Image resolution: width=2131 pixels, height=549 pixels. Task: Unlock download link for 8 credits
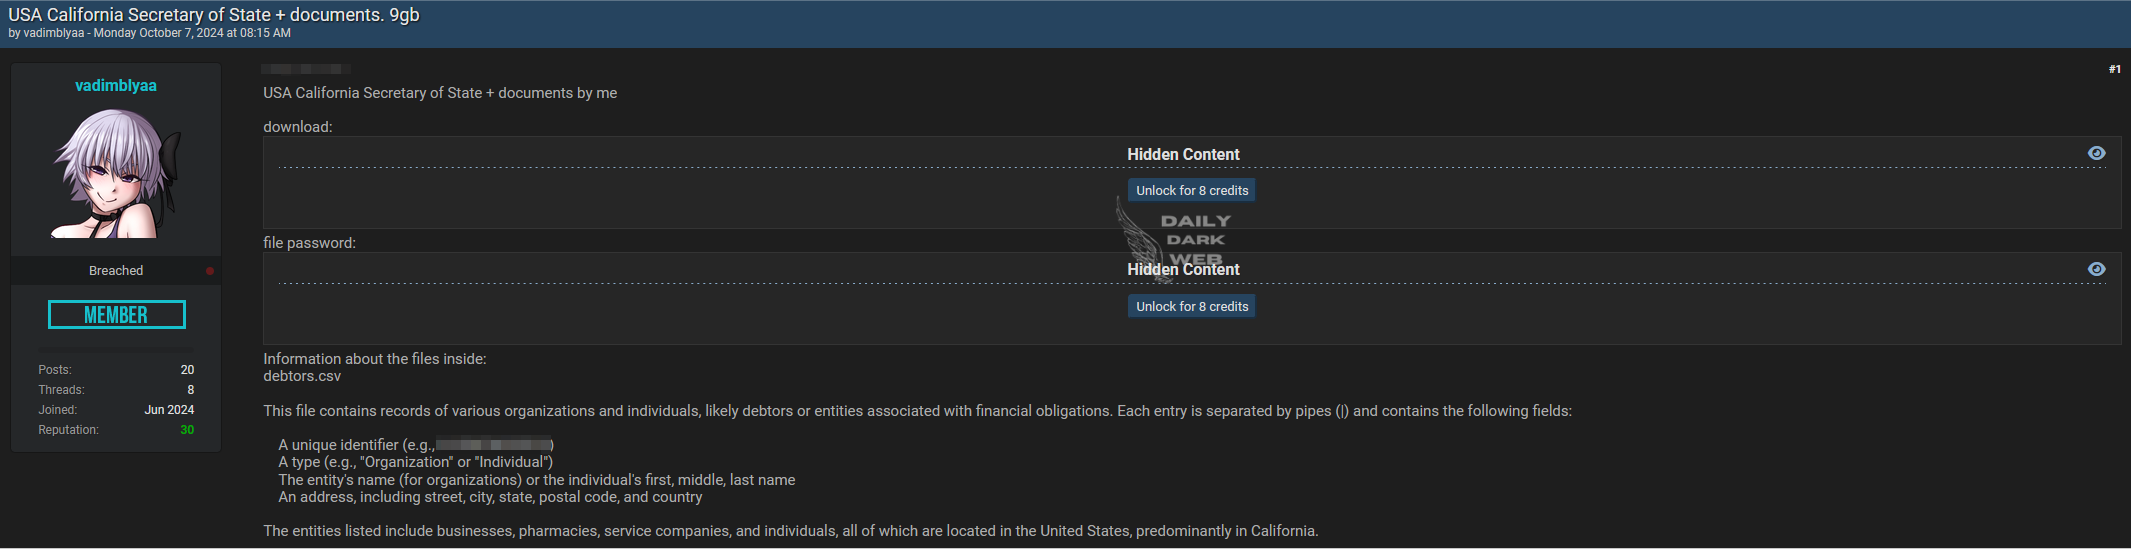[1192, 190]
